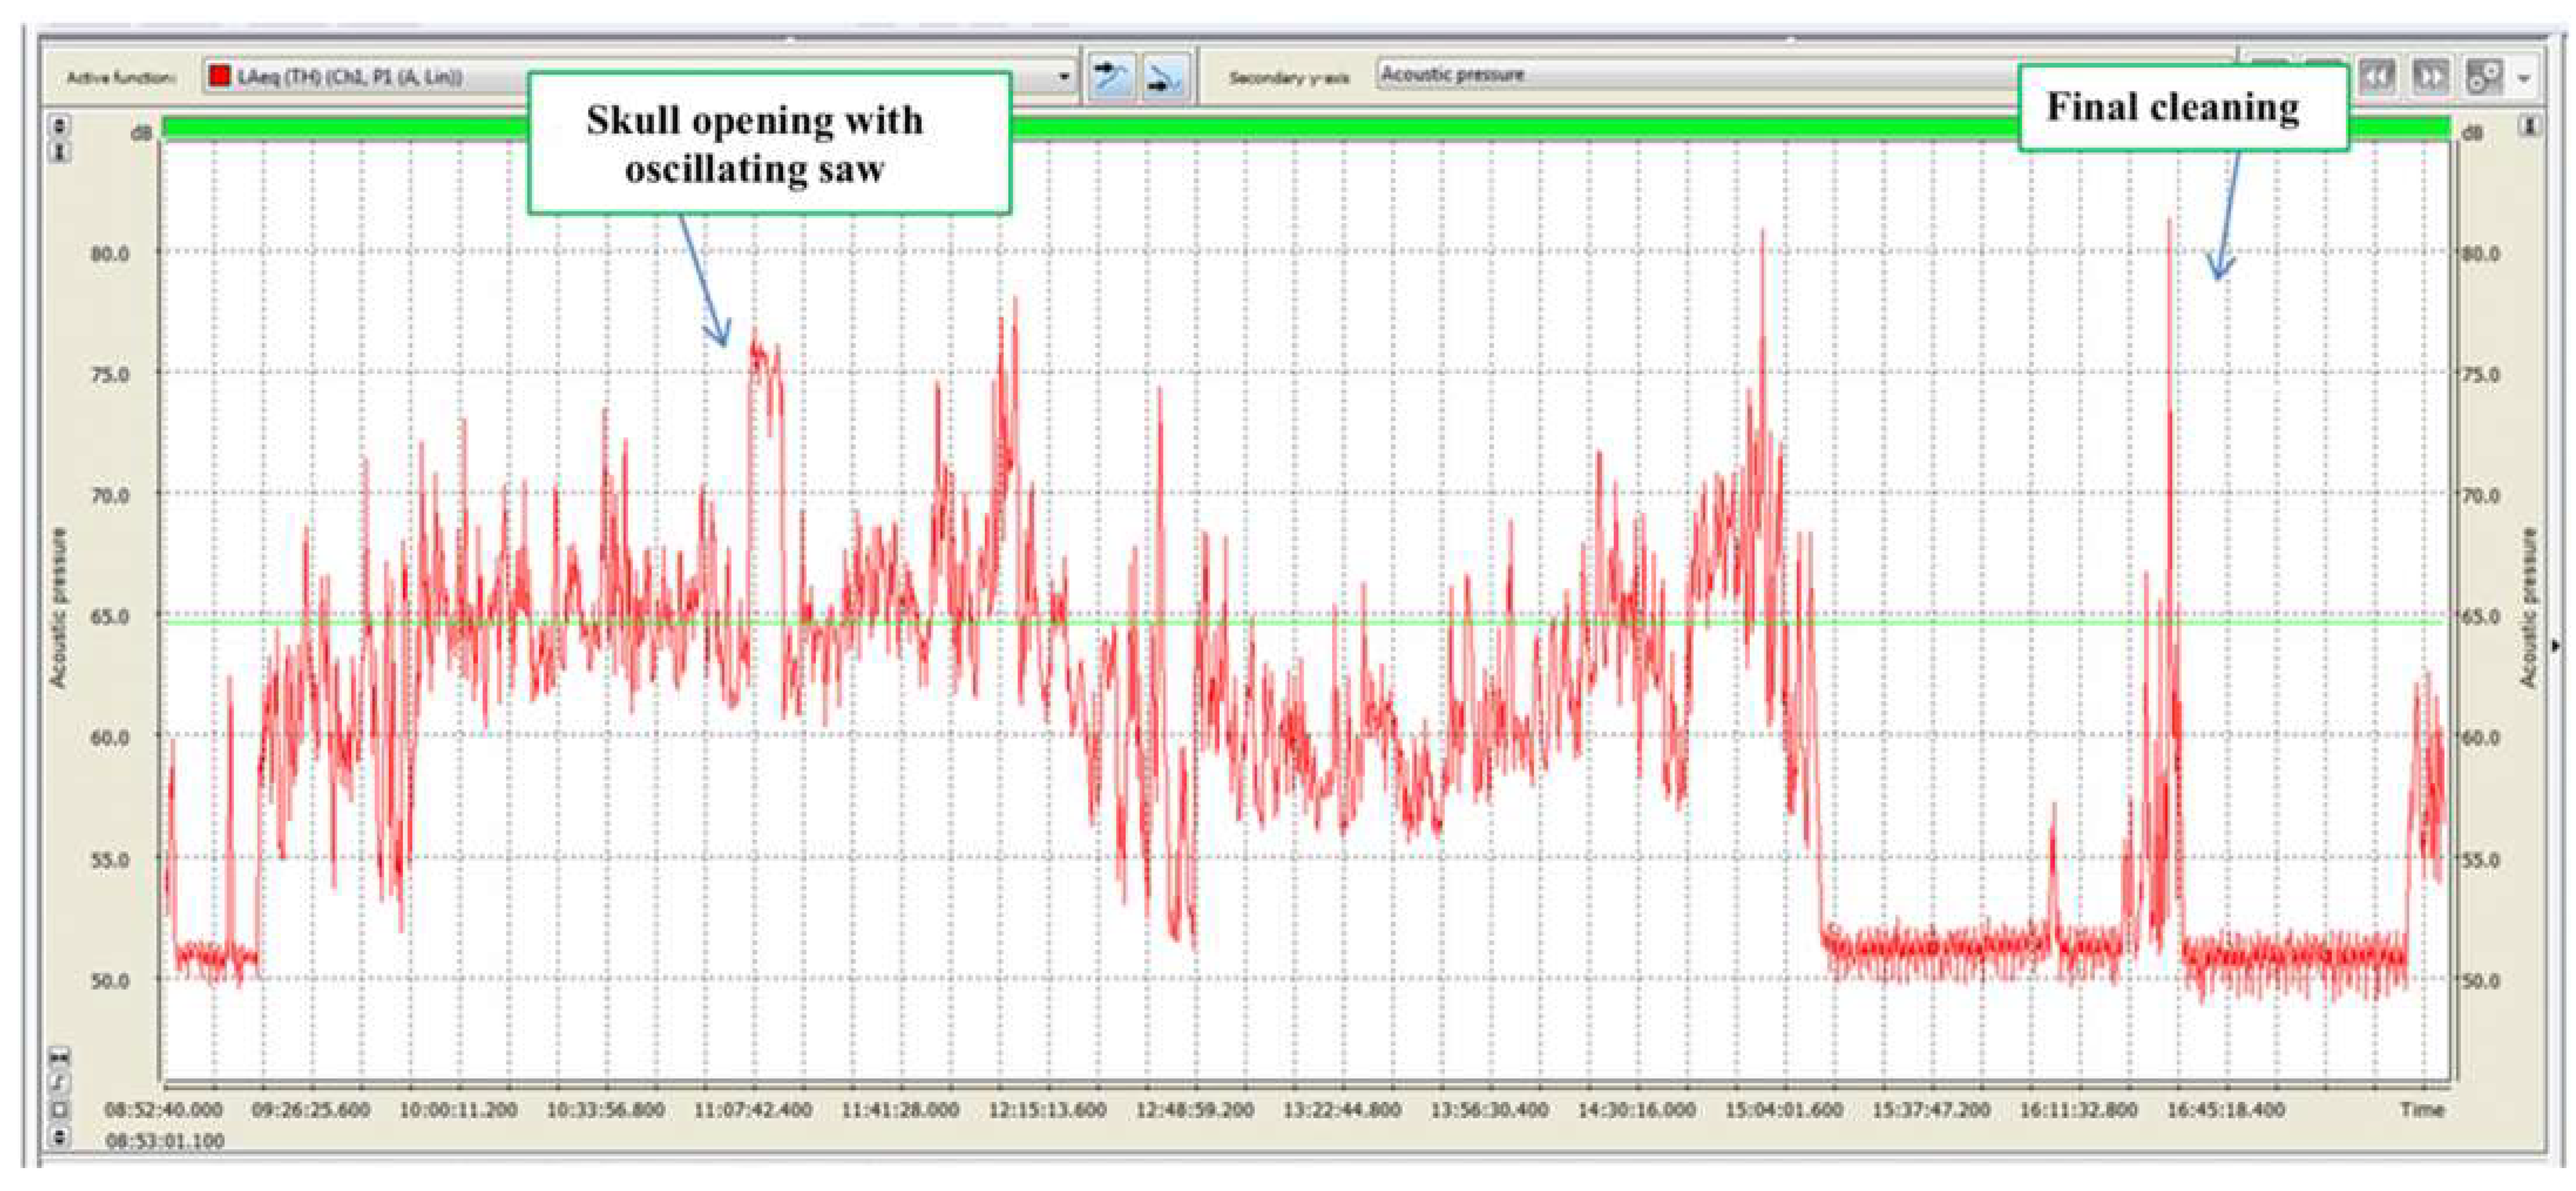Click the Y-axis icon below the scale spinner
The width and height of the screenshot is (2576, 1191).
pos(60,152)
